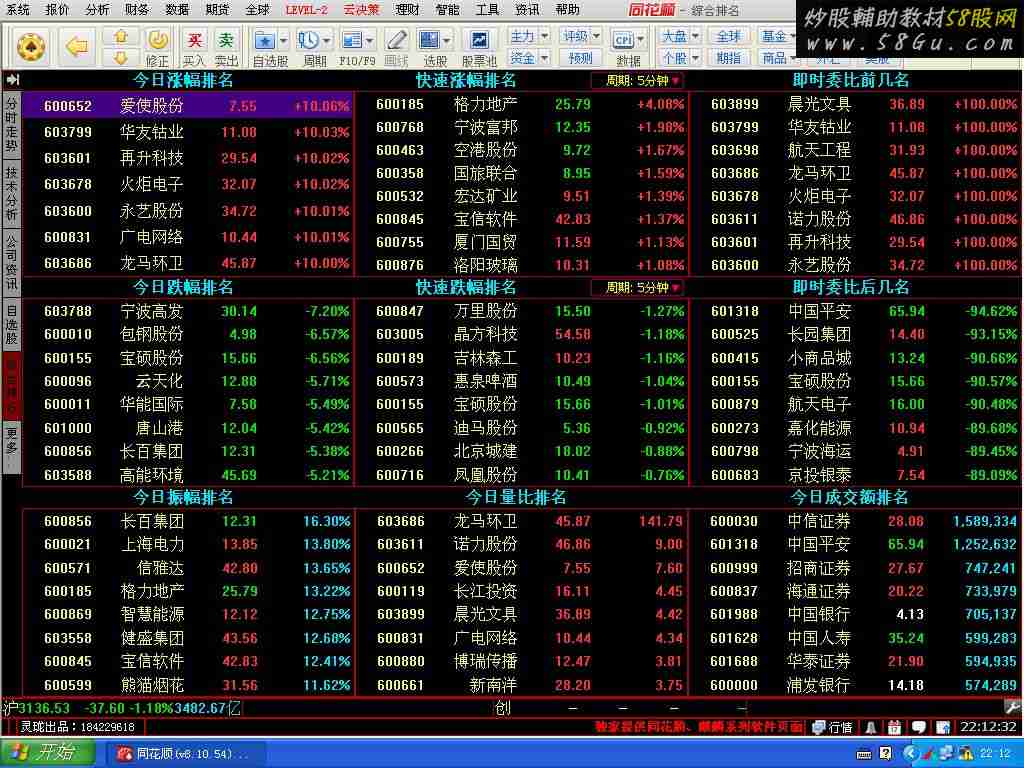This screenshot has width=1024, height=768.
Task: Open the 周期 dropdown arrow in toolbar
Action: tap(327, 40)
